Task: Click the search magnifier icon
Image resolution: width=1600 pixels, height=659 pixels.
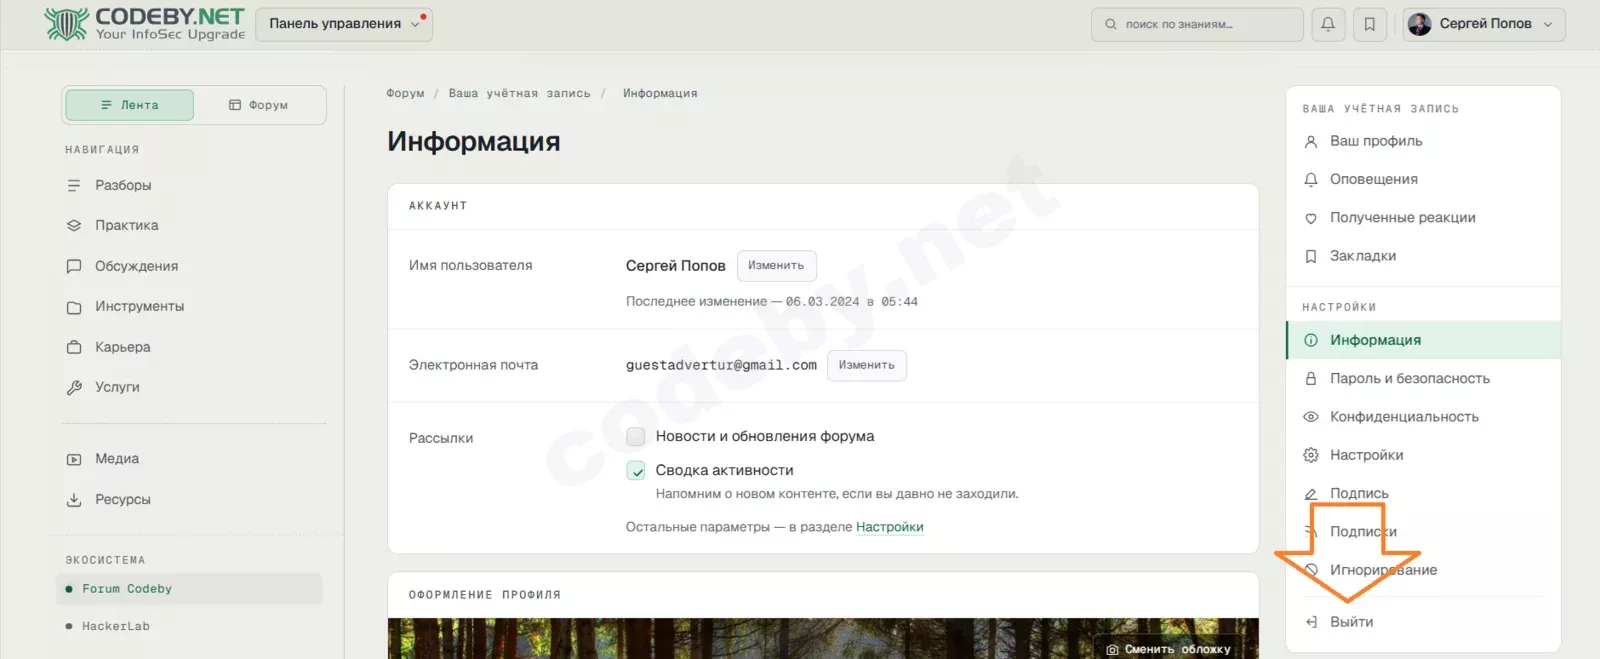Action: click(x=1110, y=24)
